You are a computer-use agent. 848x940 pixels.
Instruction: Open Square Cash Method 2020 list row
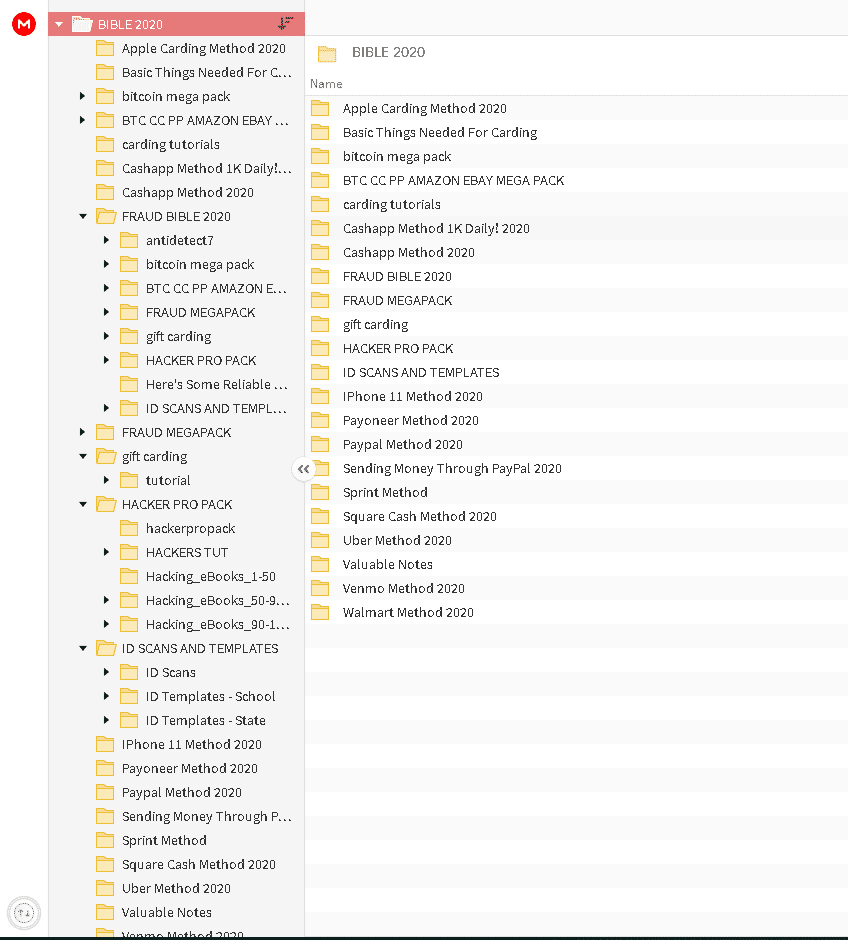[577, 516]
